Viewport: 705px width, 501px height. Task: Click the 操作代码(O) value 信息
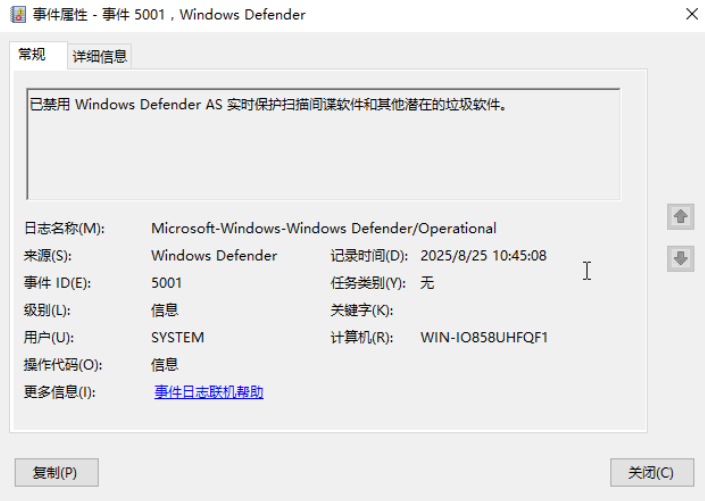point(165,365)
